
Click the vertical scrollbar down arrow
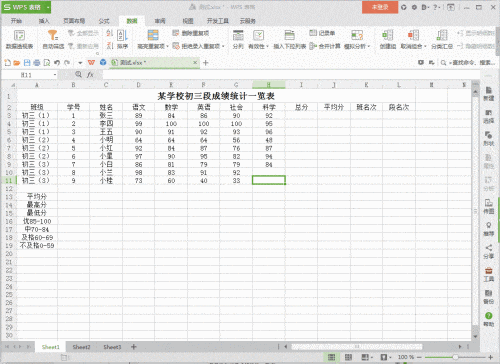pos(476,337)
